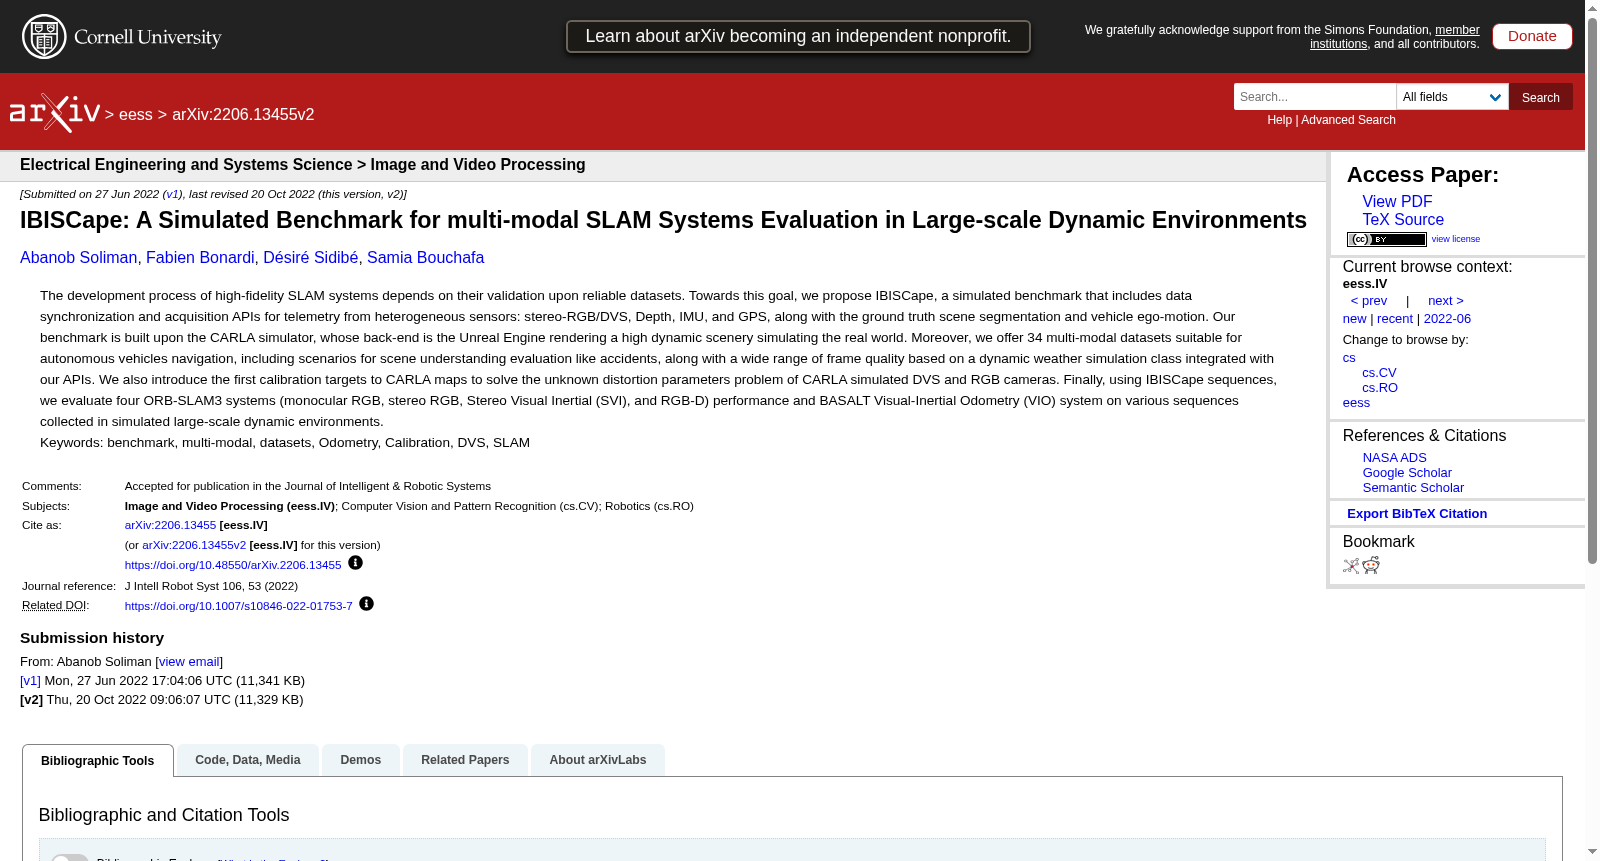Click info icon beside arXiv DOI link
This screenshot has height=861, width=1600.
tap(355, 563)
